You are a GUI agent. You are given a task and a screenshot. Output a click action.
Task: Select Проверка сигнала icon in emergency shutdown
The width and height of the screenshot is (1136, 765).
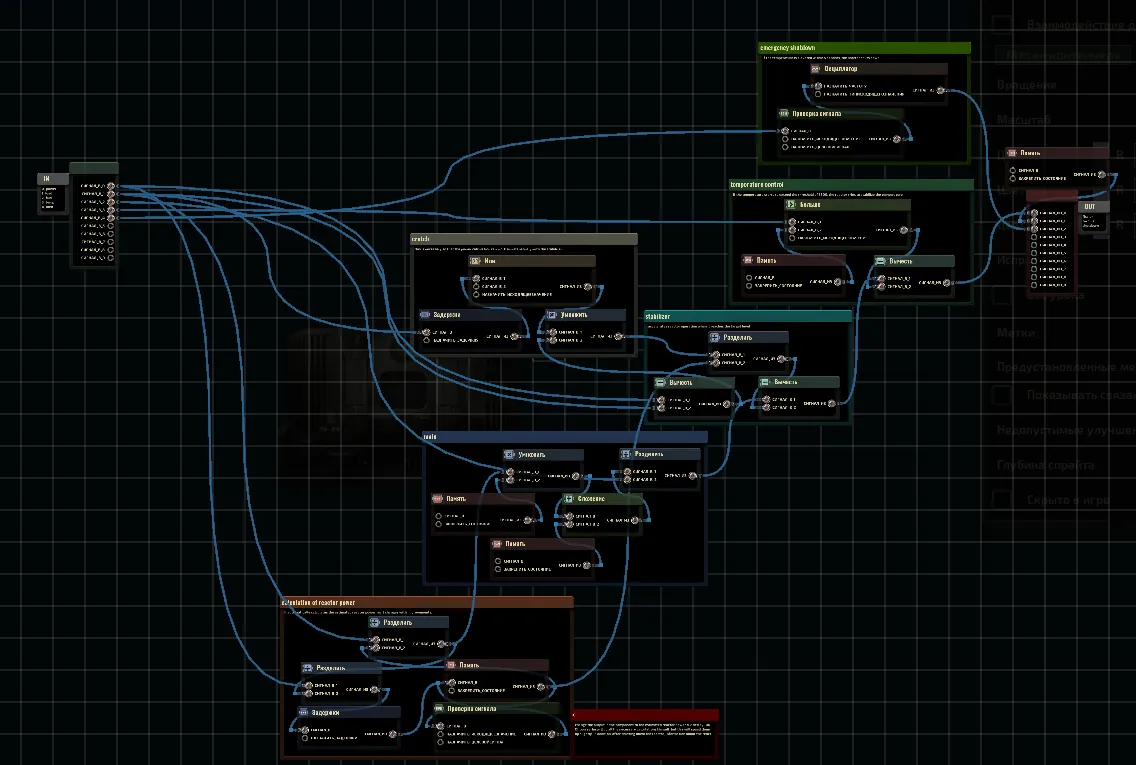[784, 114]
